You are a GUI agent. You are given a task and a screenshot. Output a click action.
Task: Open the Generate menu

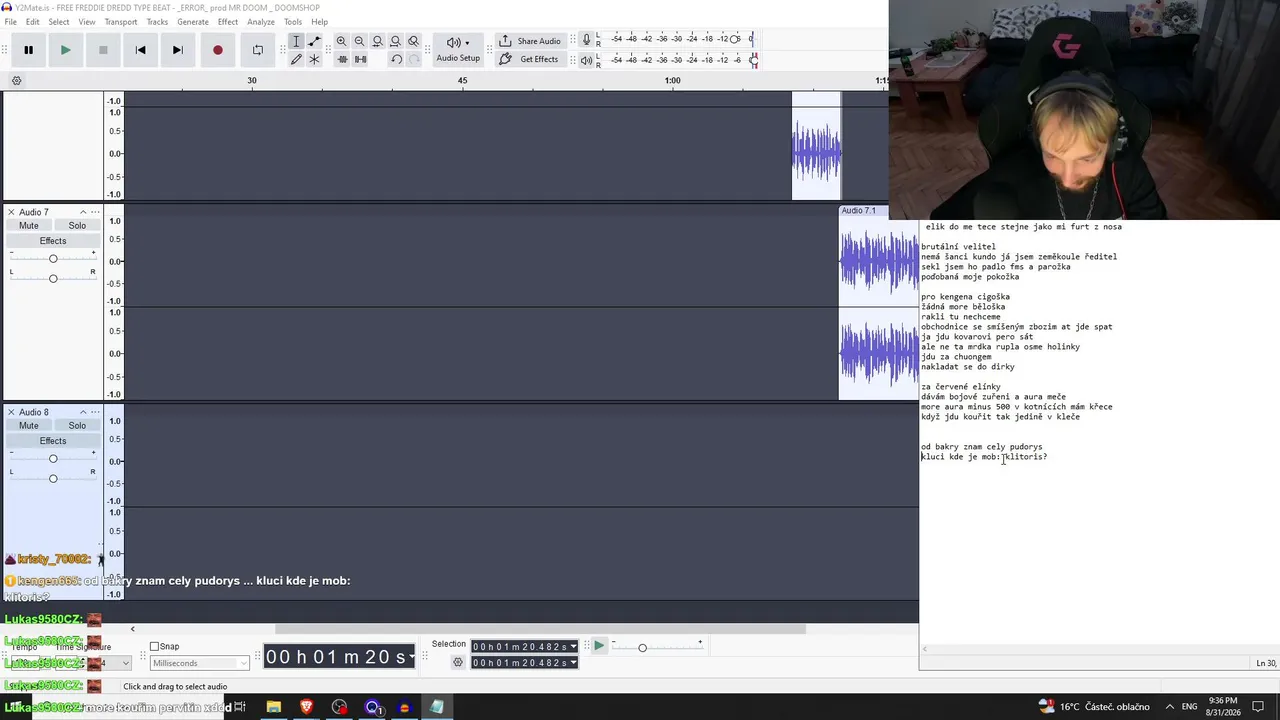pyautogui.click(x=193, y=22)
